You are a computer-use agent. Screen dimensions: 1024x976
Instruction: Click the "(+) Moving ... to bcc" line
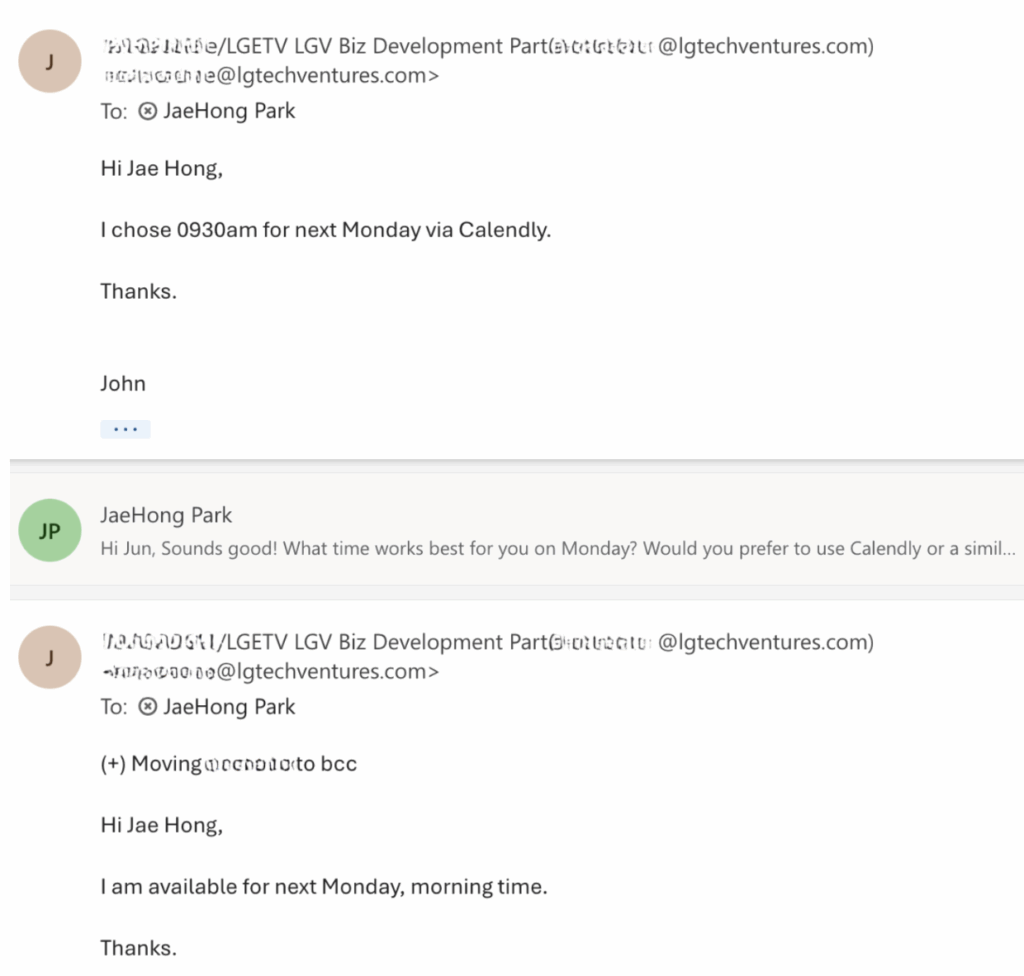coord(228,764)
